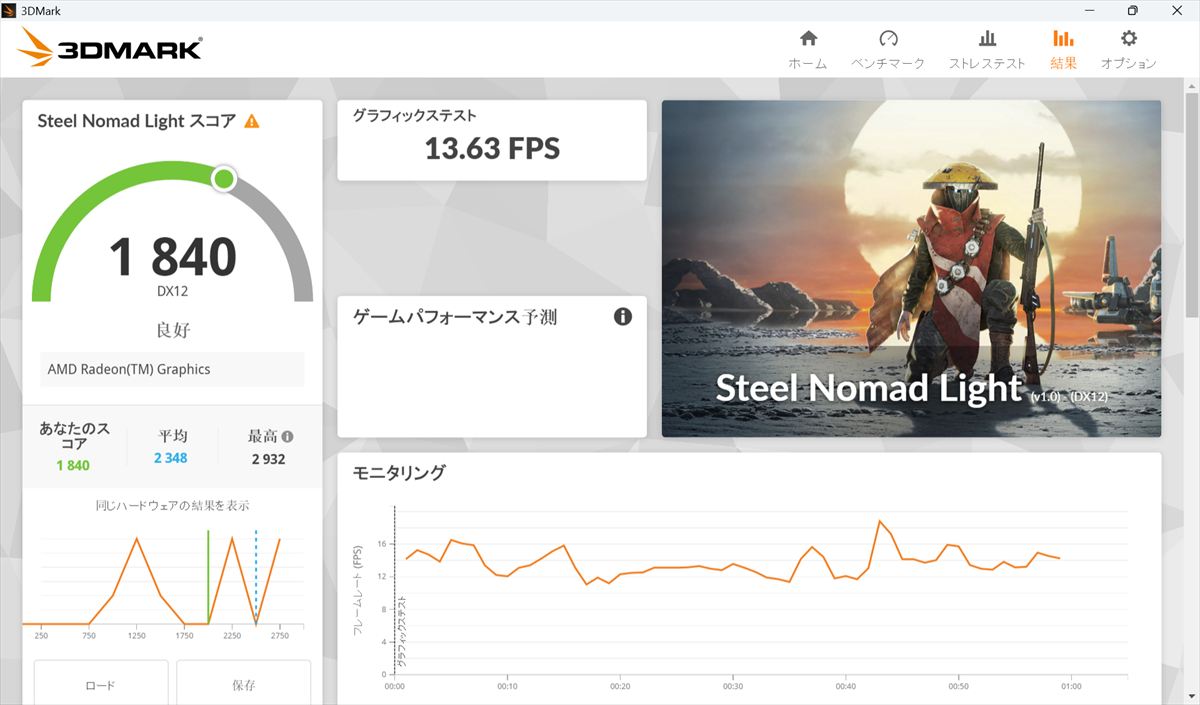This screenshot has width=1200, height=705.
Task: Open the ストレステスト tab
Action: coord(987,49)
